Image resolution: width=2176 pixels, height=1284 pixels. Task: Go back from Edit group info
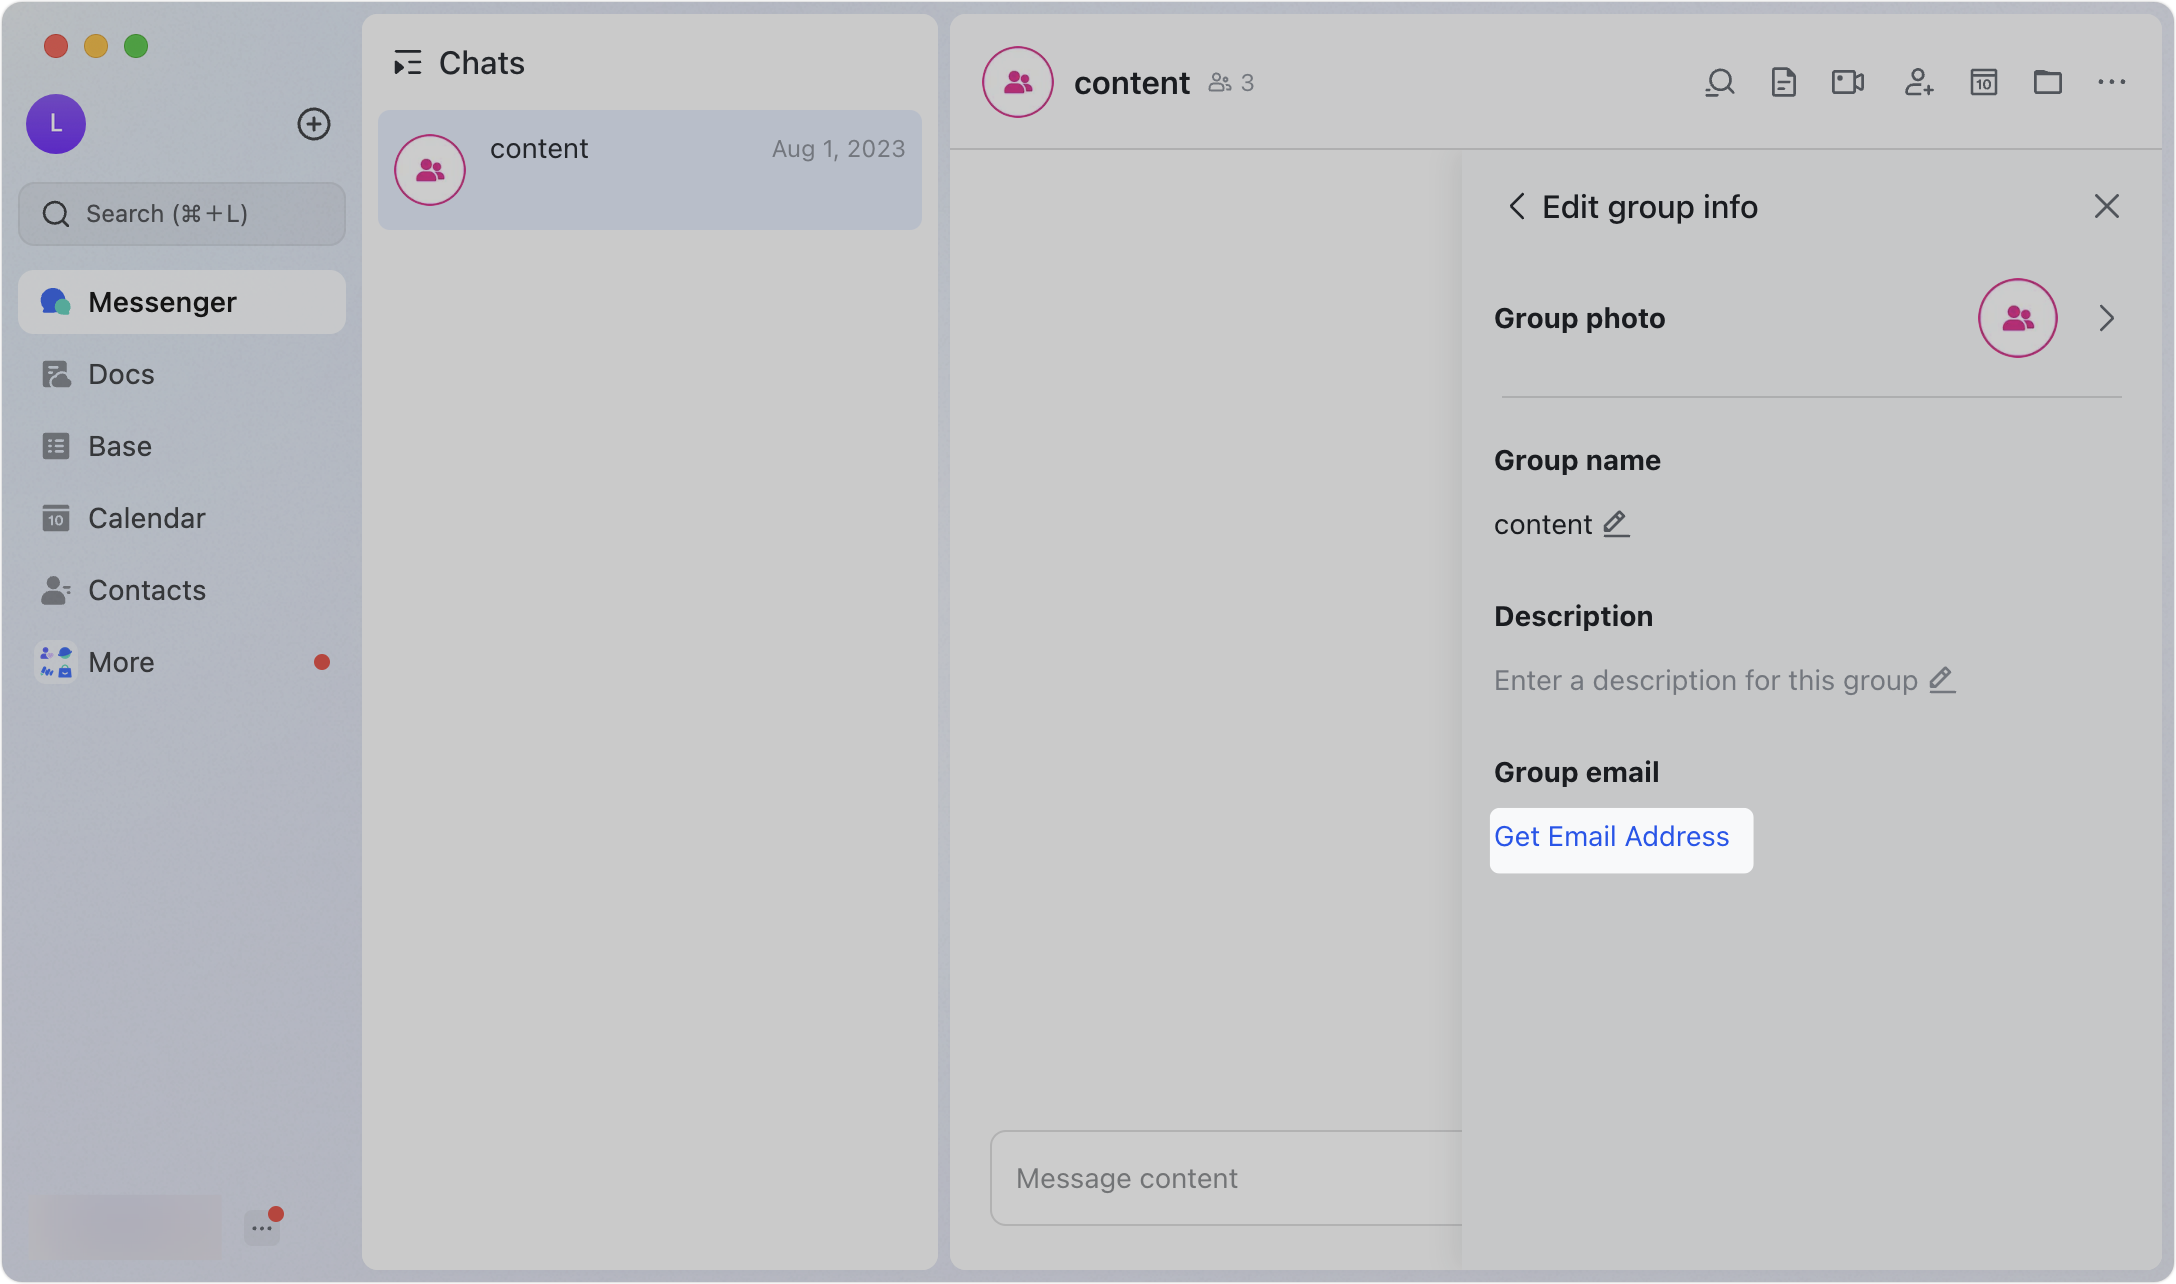point(1517,206)
